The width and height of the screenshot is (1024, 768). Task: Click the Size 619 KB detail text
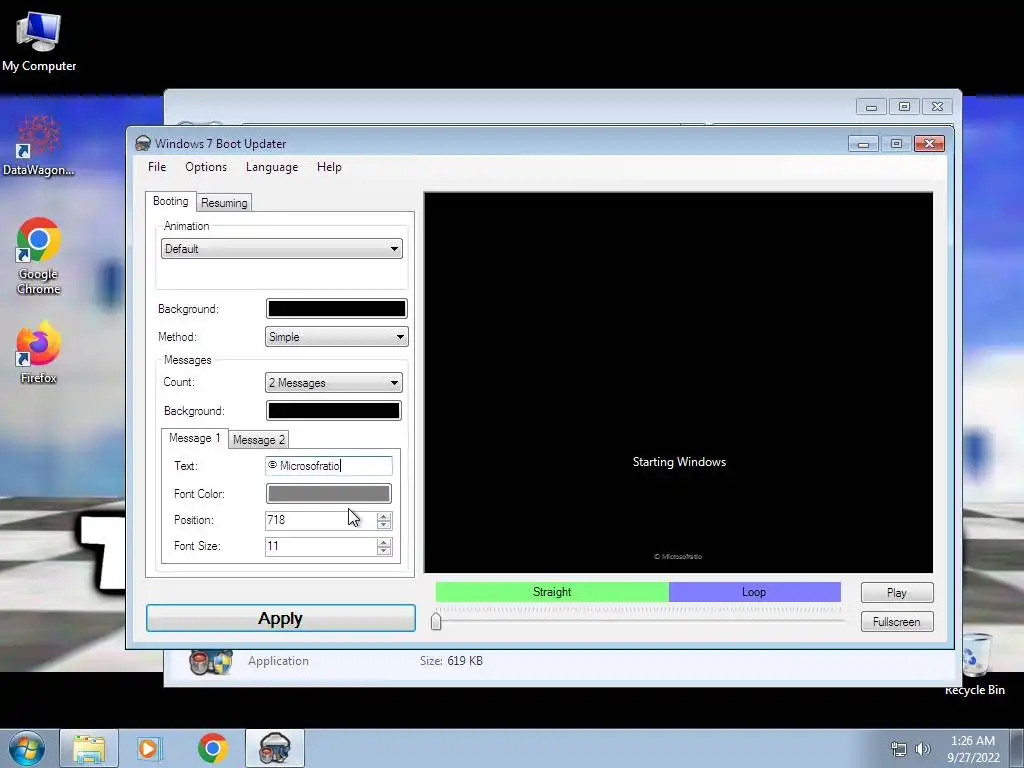pos(451,661)
